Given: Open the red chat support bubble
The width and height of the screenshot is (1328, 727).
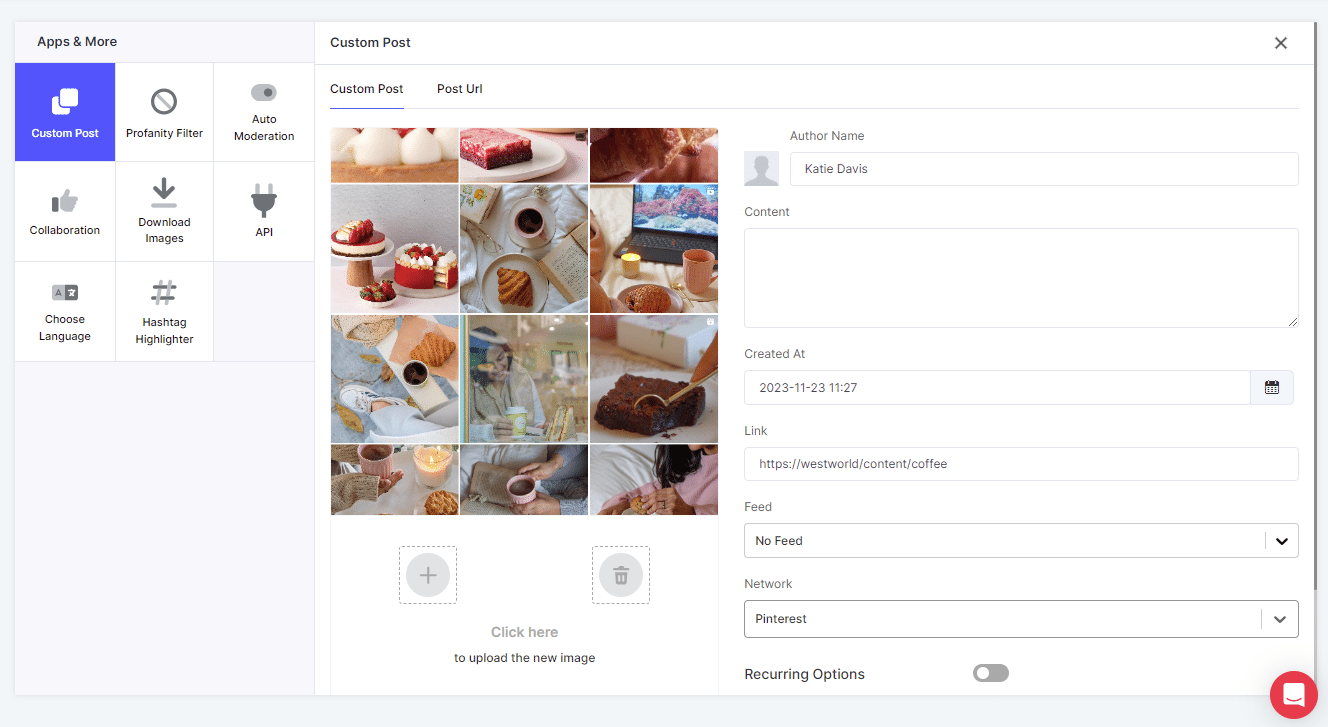Looking at the screenshot, I should pos(1293,694).
